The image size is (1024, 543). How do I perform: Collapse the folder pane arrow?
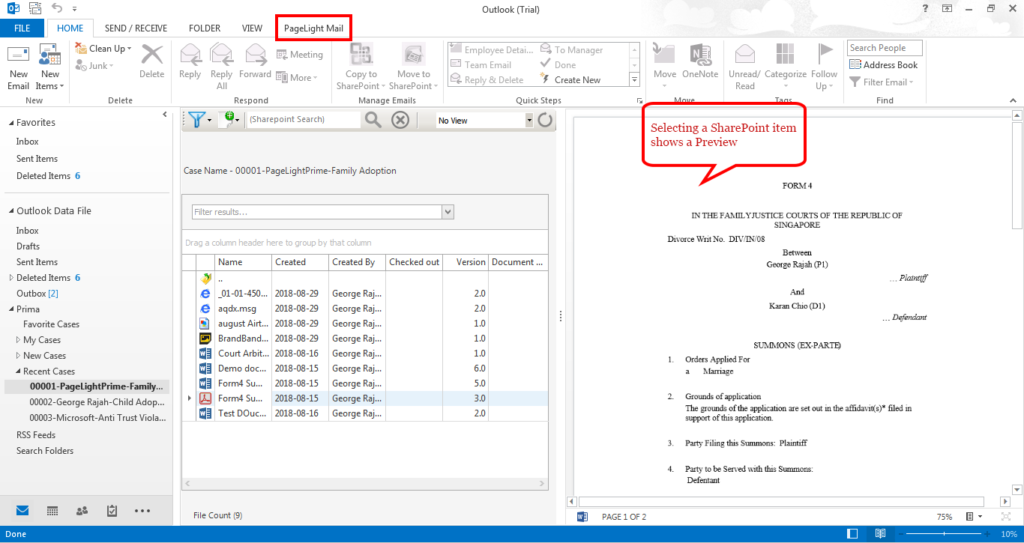tap(165, 115)
